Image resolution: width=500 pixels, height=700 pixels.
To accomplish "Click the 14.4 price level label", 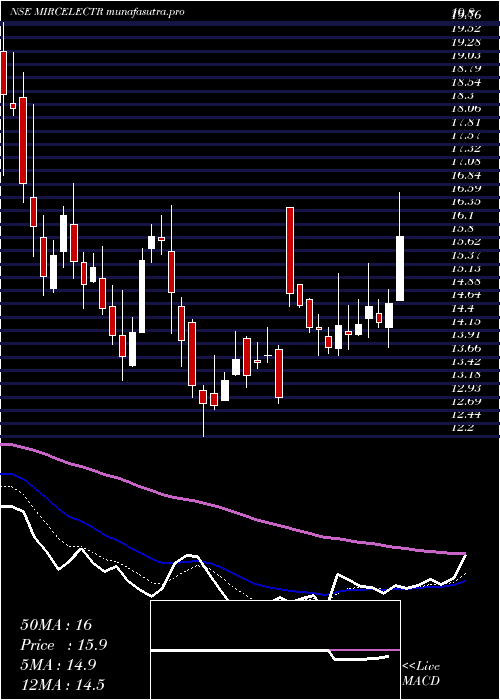I will point(463,308).
